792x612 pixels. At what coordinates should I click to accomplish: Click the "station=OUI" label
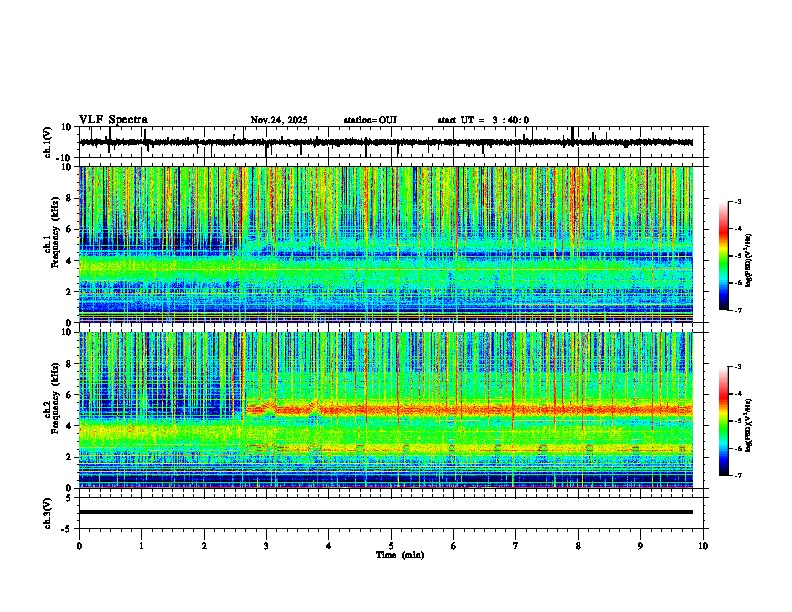[370, 120]
